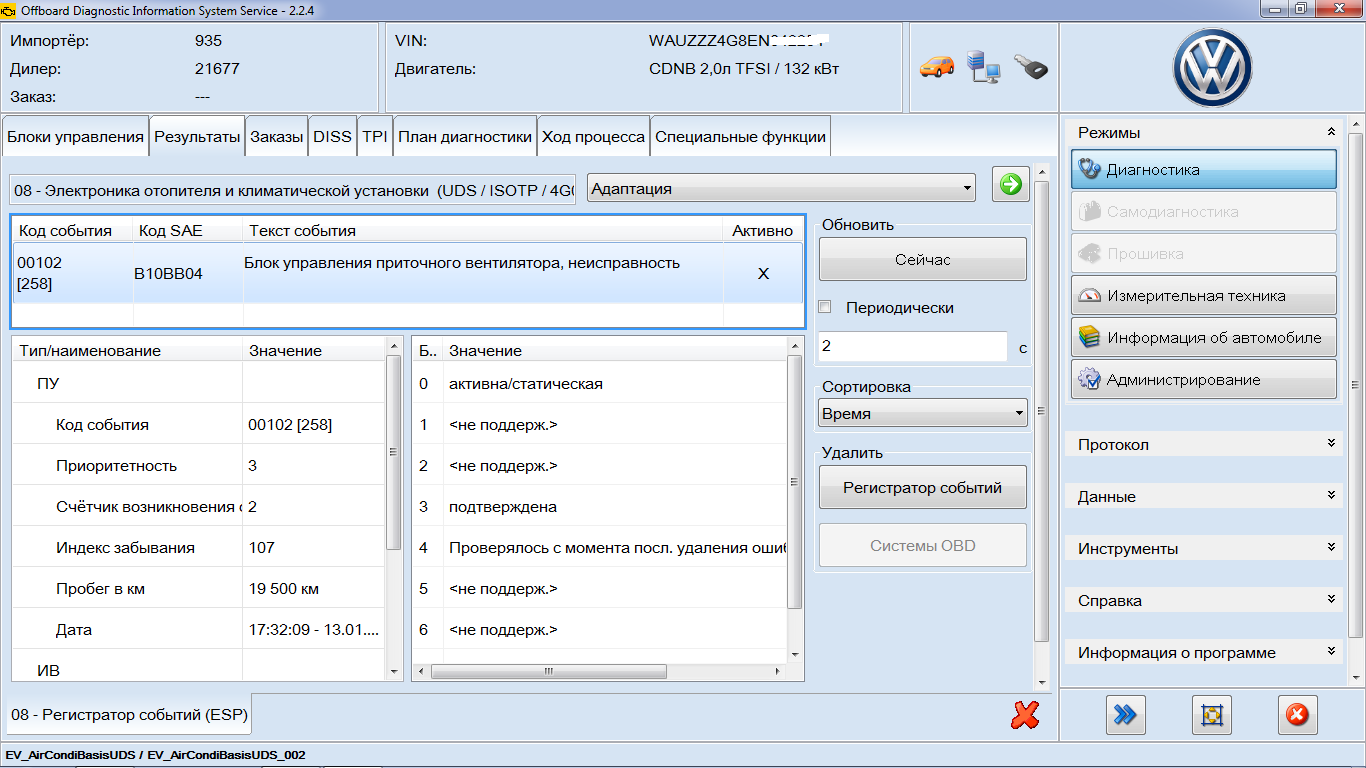Open Специальные функции tab
This screenshot has width=1366, height=768.
[x=740, y=137]
